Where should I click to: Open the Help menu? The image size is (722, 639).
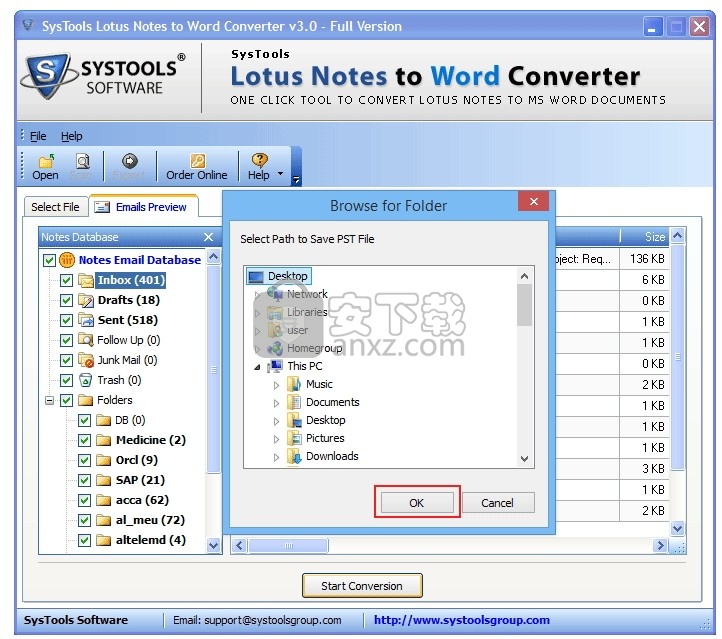71,136
